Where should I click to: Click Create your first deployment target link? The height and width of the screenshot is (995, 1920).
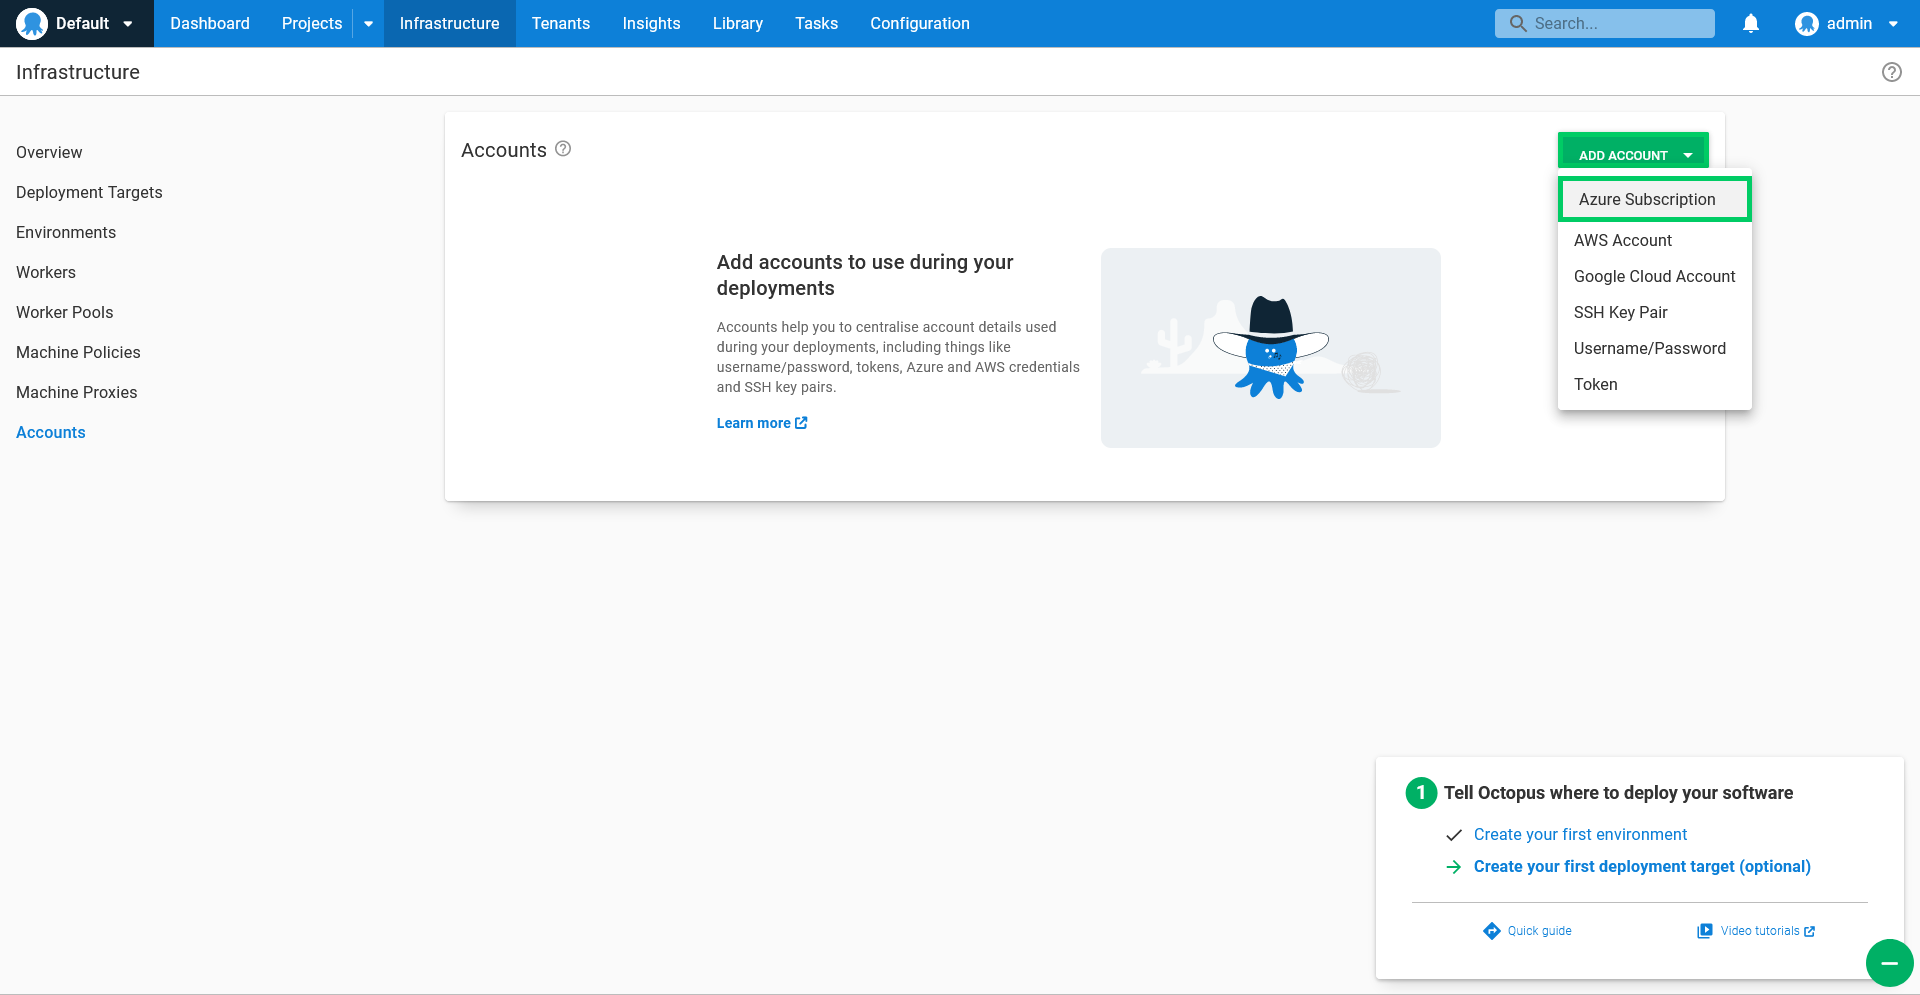click(x=1642, y=866)
